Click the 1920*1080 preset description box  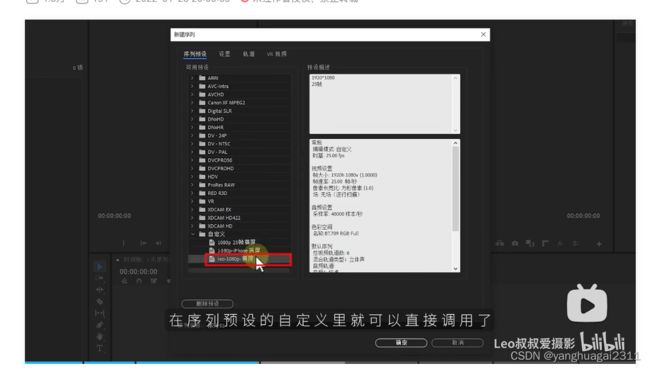point(384,104)
